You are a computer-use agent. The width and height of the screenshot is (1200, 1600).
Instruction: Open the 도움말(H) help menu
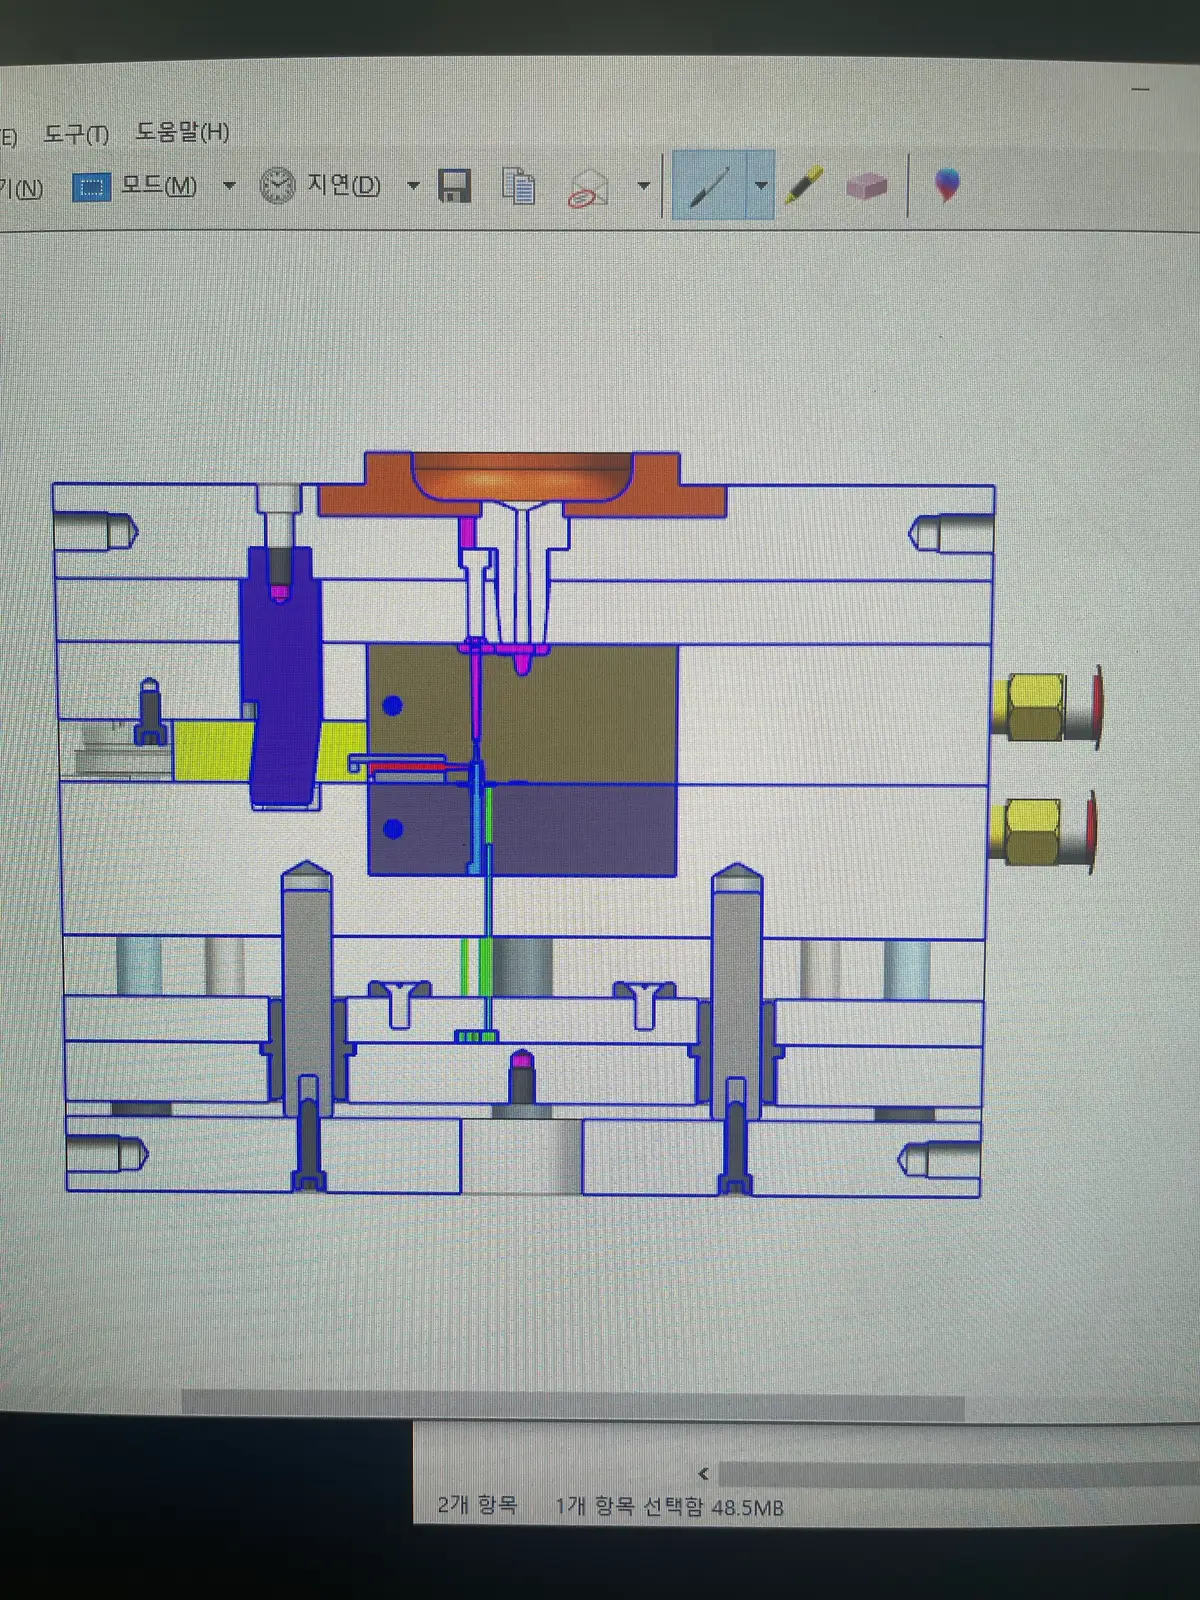tap(183, 132)
